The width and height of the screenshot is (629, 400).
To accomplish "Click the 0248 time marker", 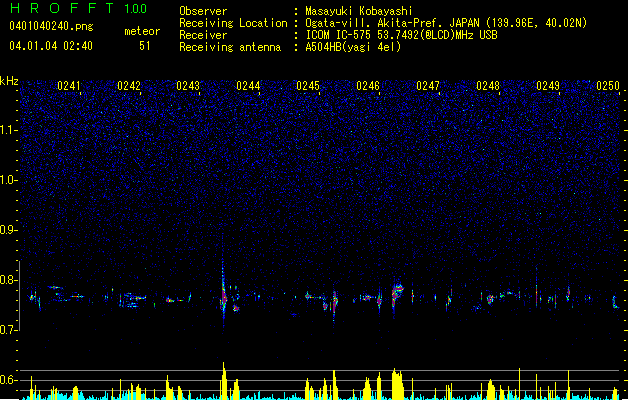I will (488, 86).
